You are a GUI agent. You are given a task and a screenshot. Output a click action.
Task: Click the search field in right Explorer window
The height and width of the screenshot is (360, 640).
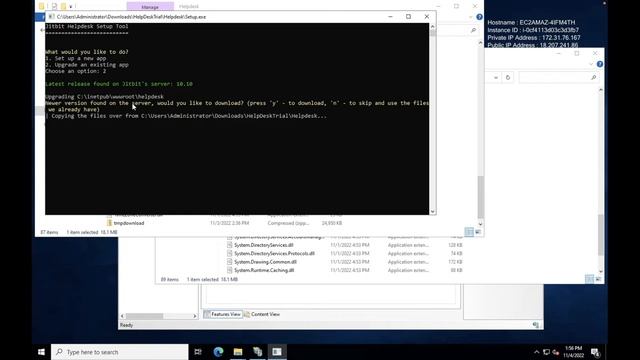coord(558,78)
